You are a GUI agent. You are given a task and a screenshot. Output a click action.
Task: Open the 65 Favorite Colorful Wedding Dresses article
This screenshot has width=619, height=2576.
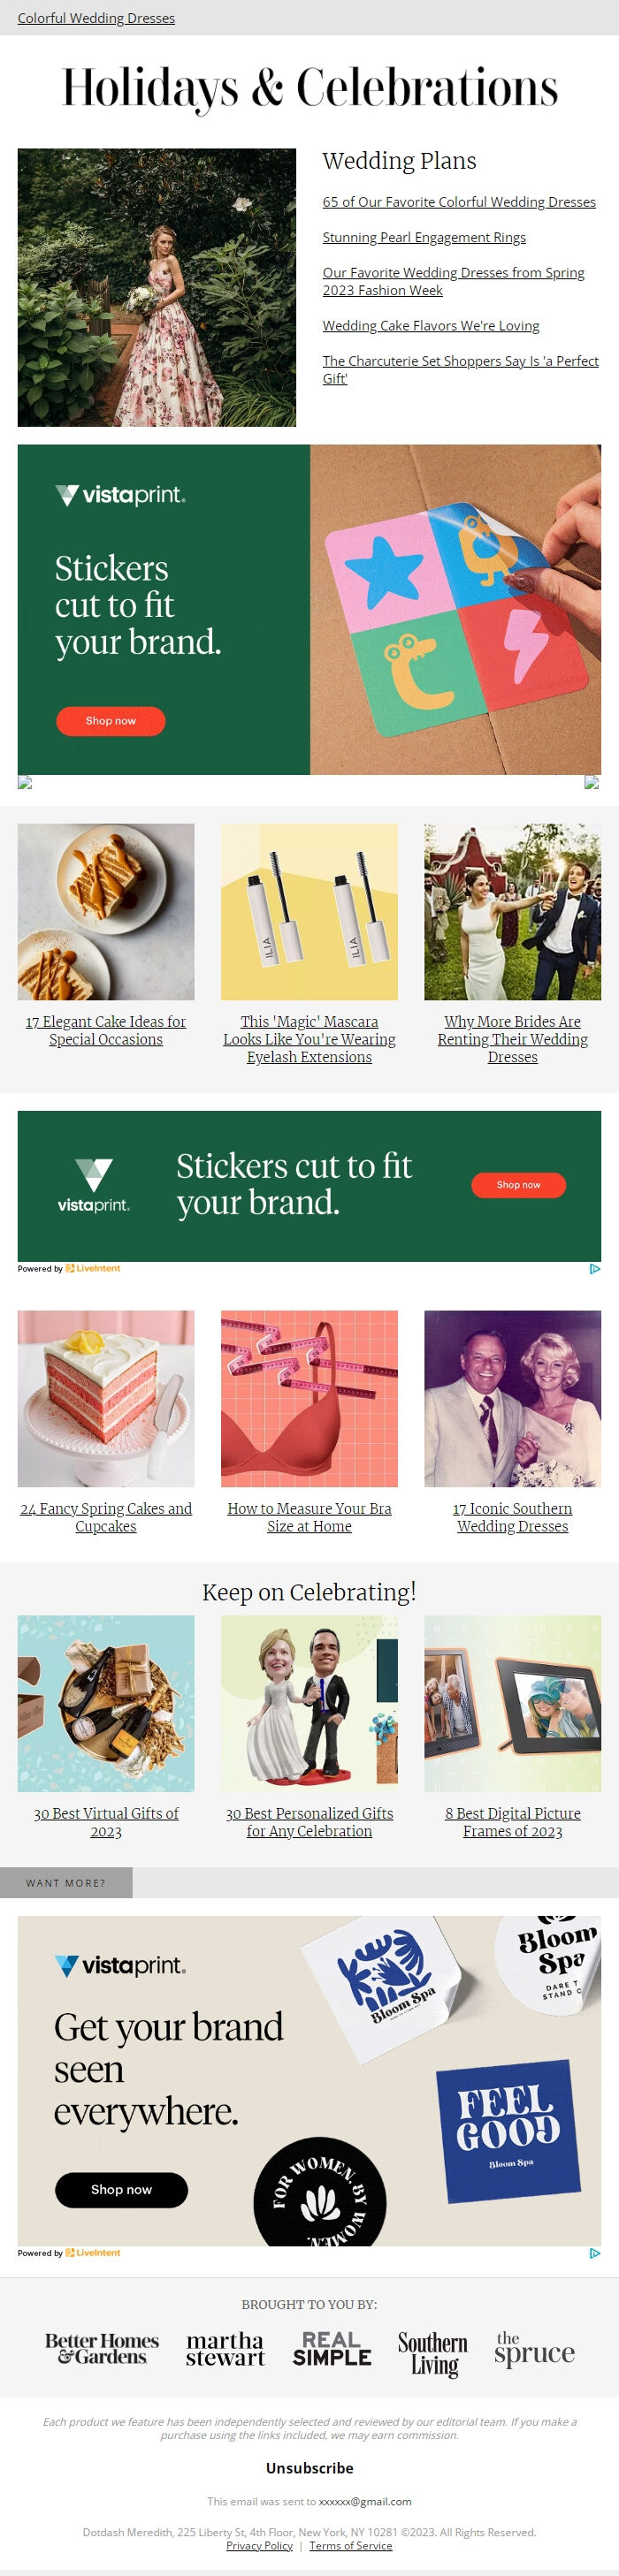(459, 201)
